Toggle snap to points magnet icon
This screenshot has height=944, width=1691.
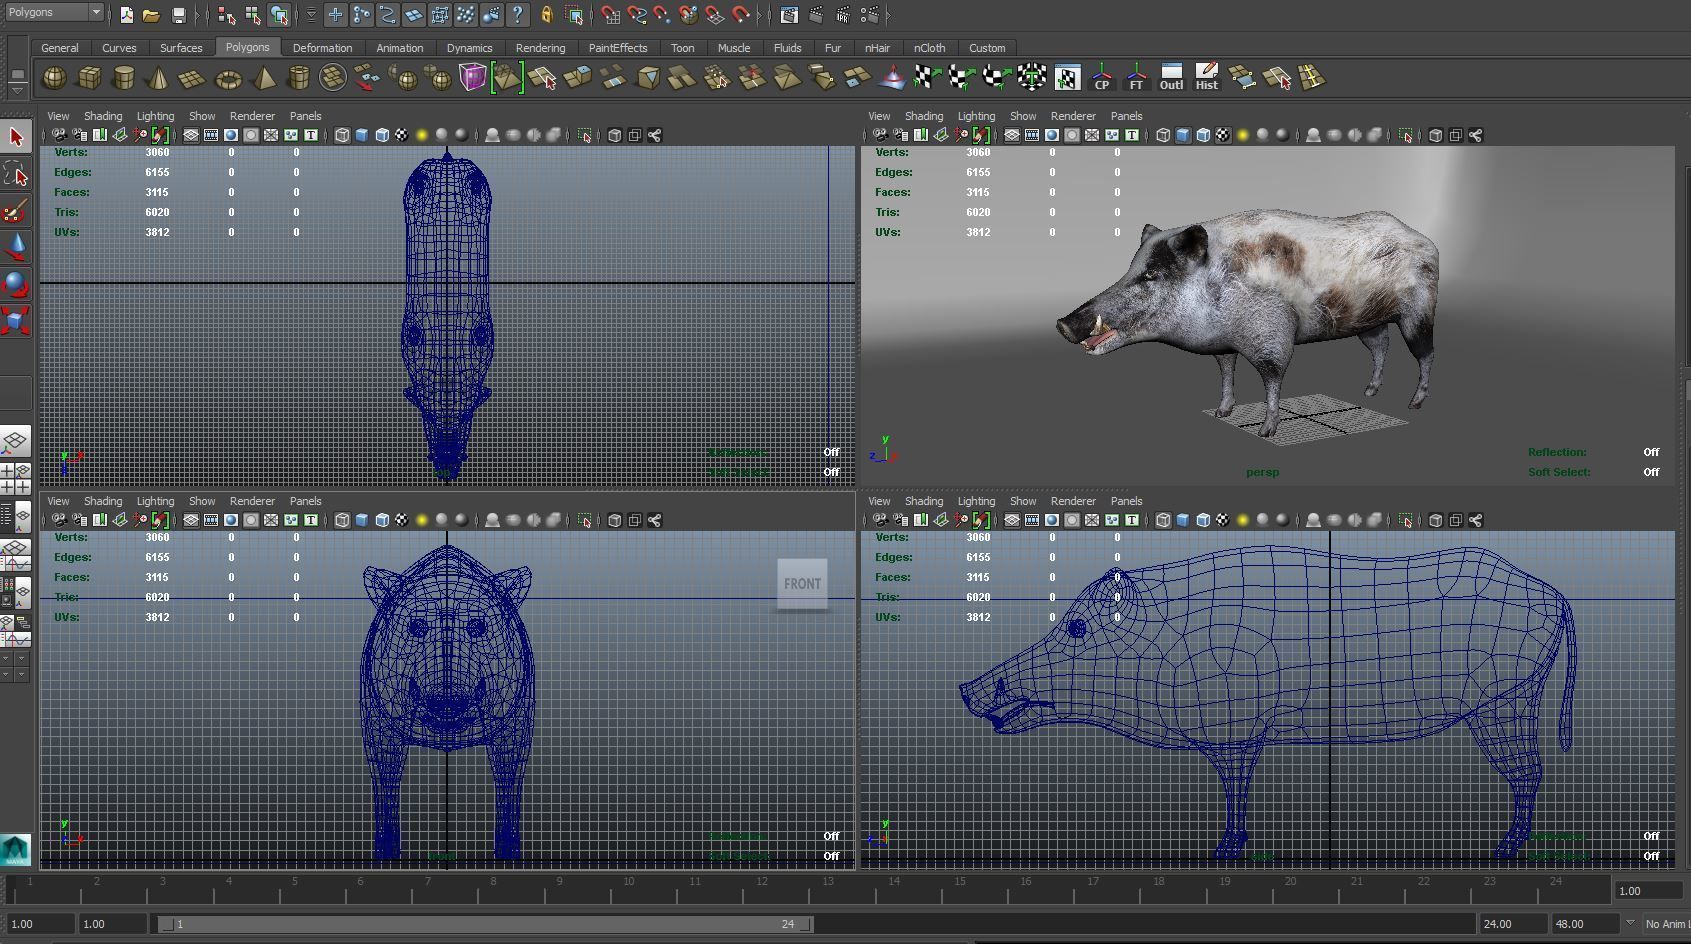click(662, 15)
